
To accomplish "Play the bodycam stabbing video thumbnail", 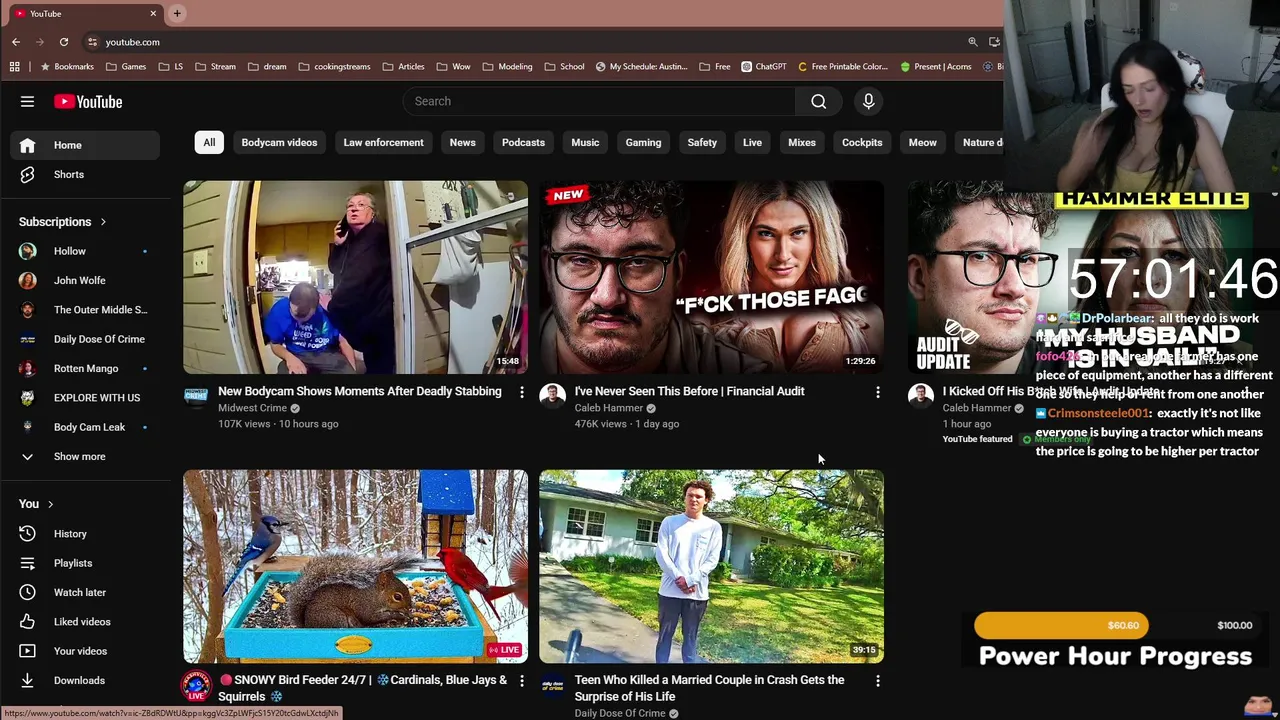I will (x=355, y=277).
